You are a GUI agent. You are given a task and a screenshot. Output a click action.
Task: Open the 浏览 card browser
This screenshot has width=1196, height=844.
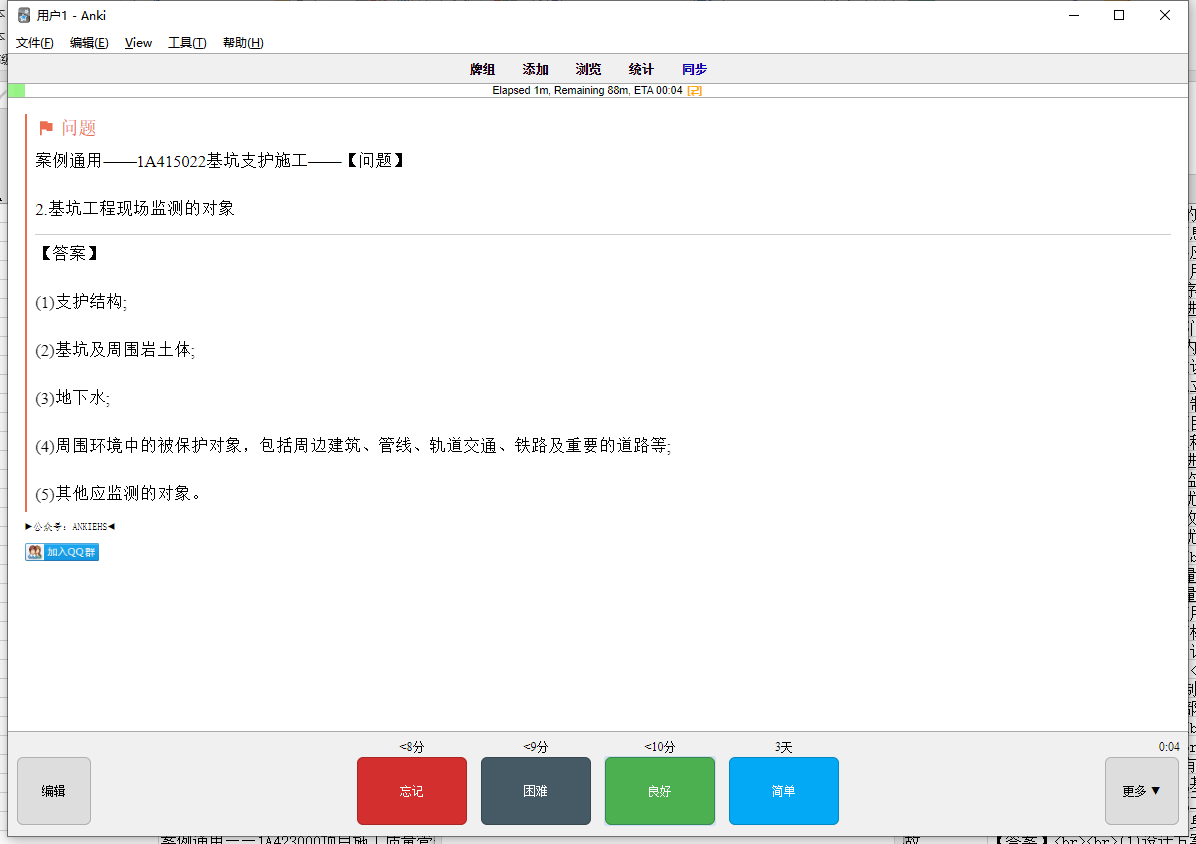[588, 69]
